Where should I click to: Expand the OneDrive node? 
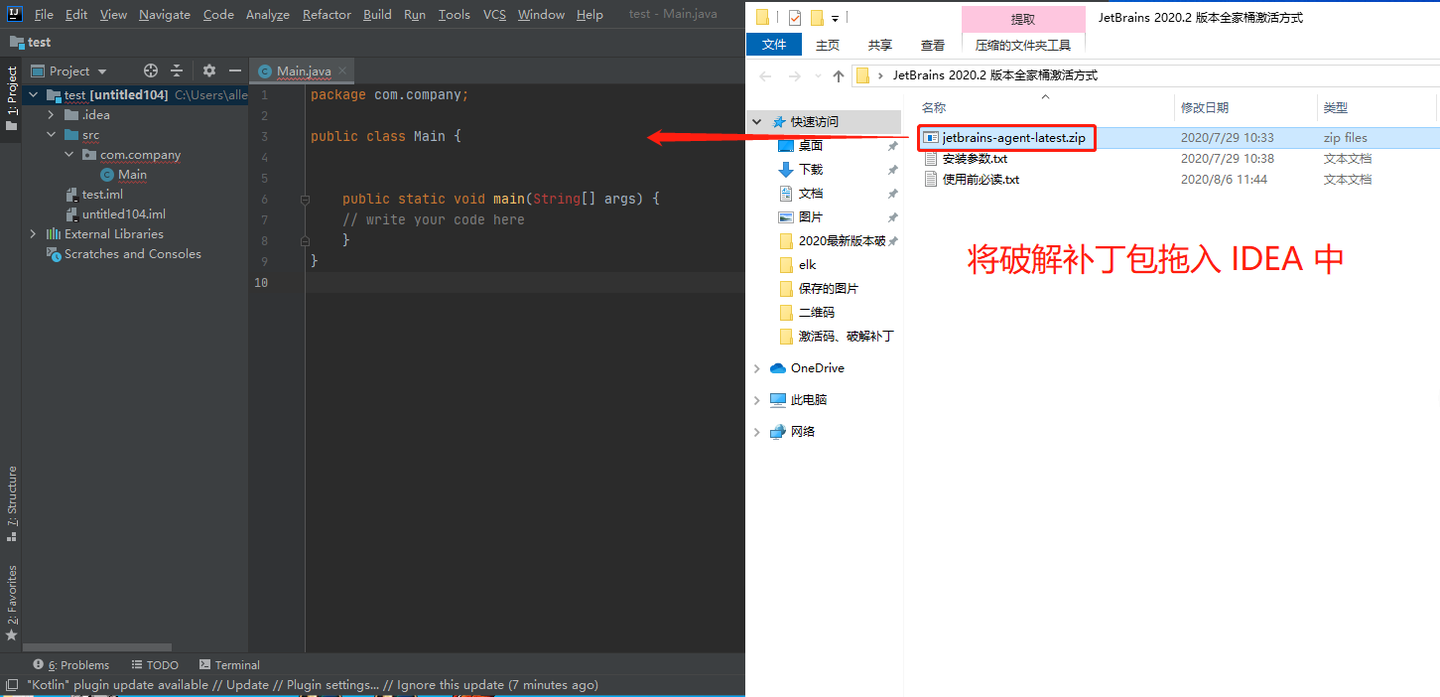tap(757, 368)
